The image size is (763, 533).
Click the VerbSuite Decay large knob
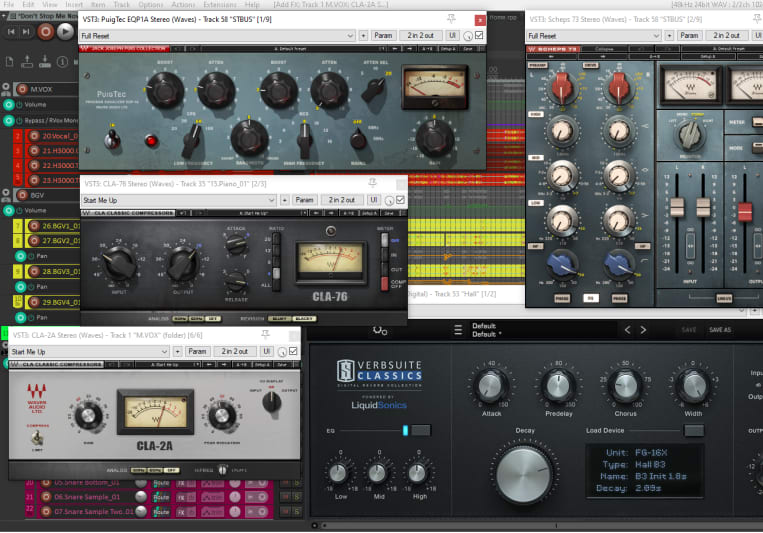[x=524, y=474]
